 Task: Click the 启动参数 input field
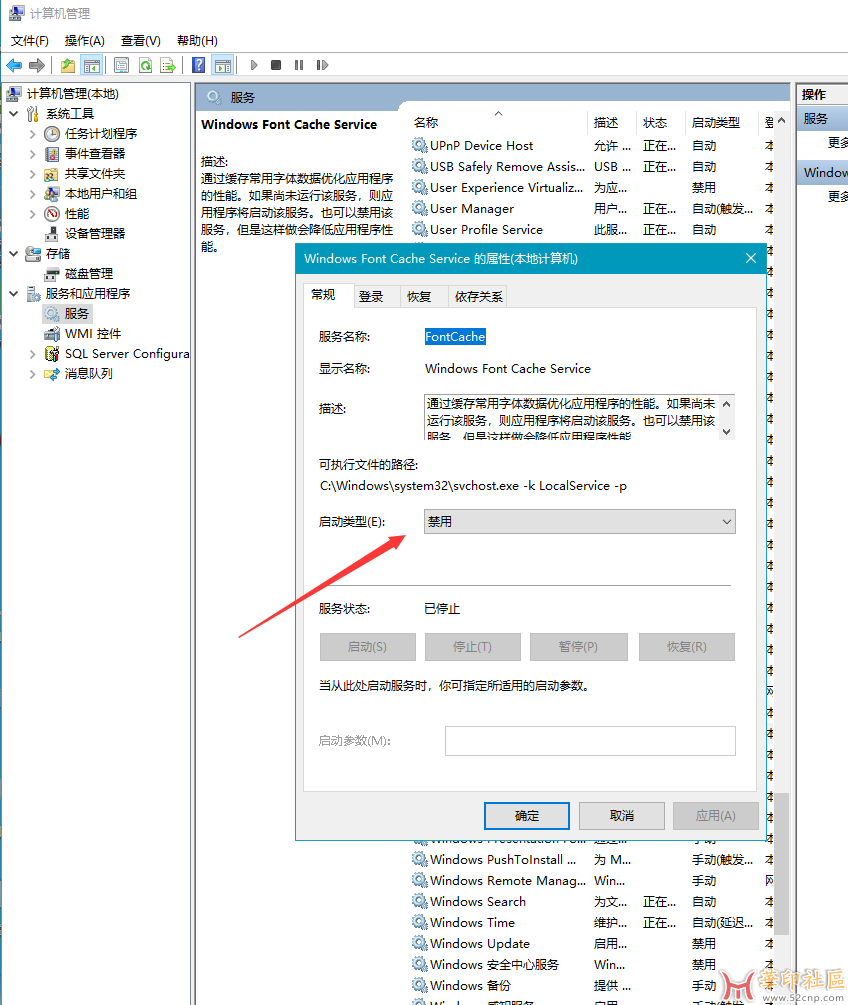click(x=590, y=741)
